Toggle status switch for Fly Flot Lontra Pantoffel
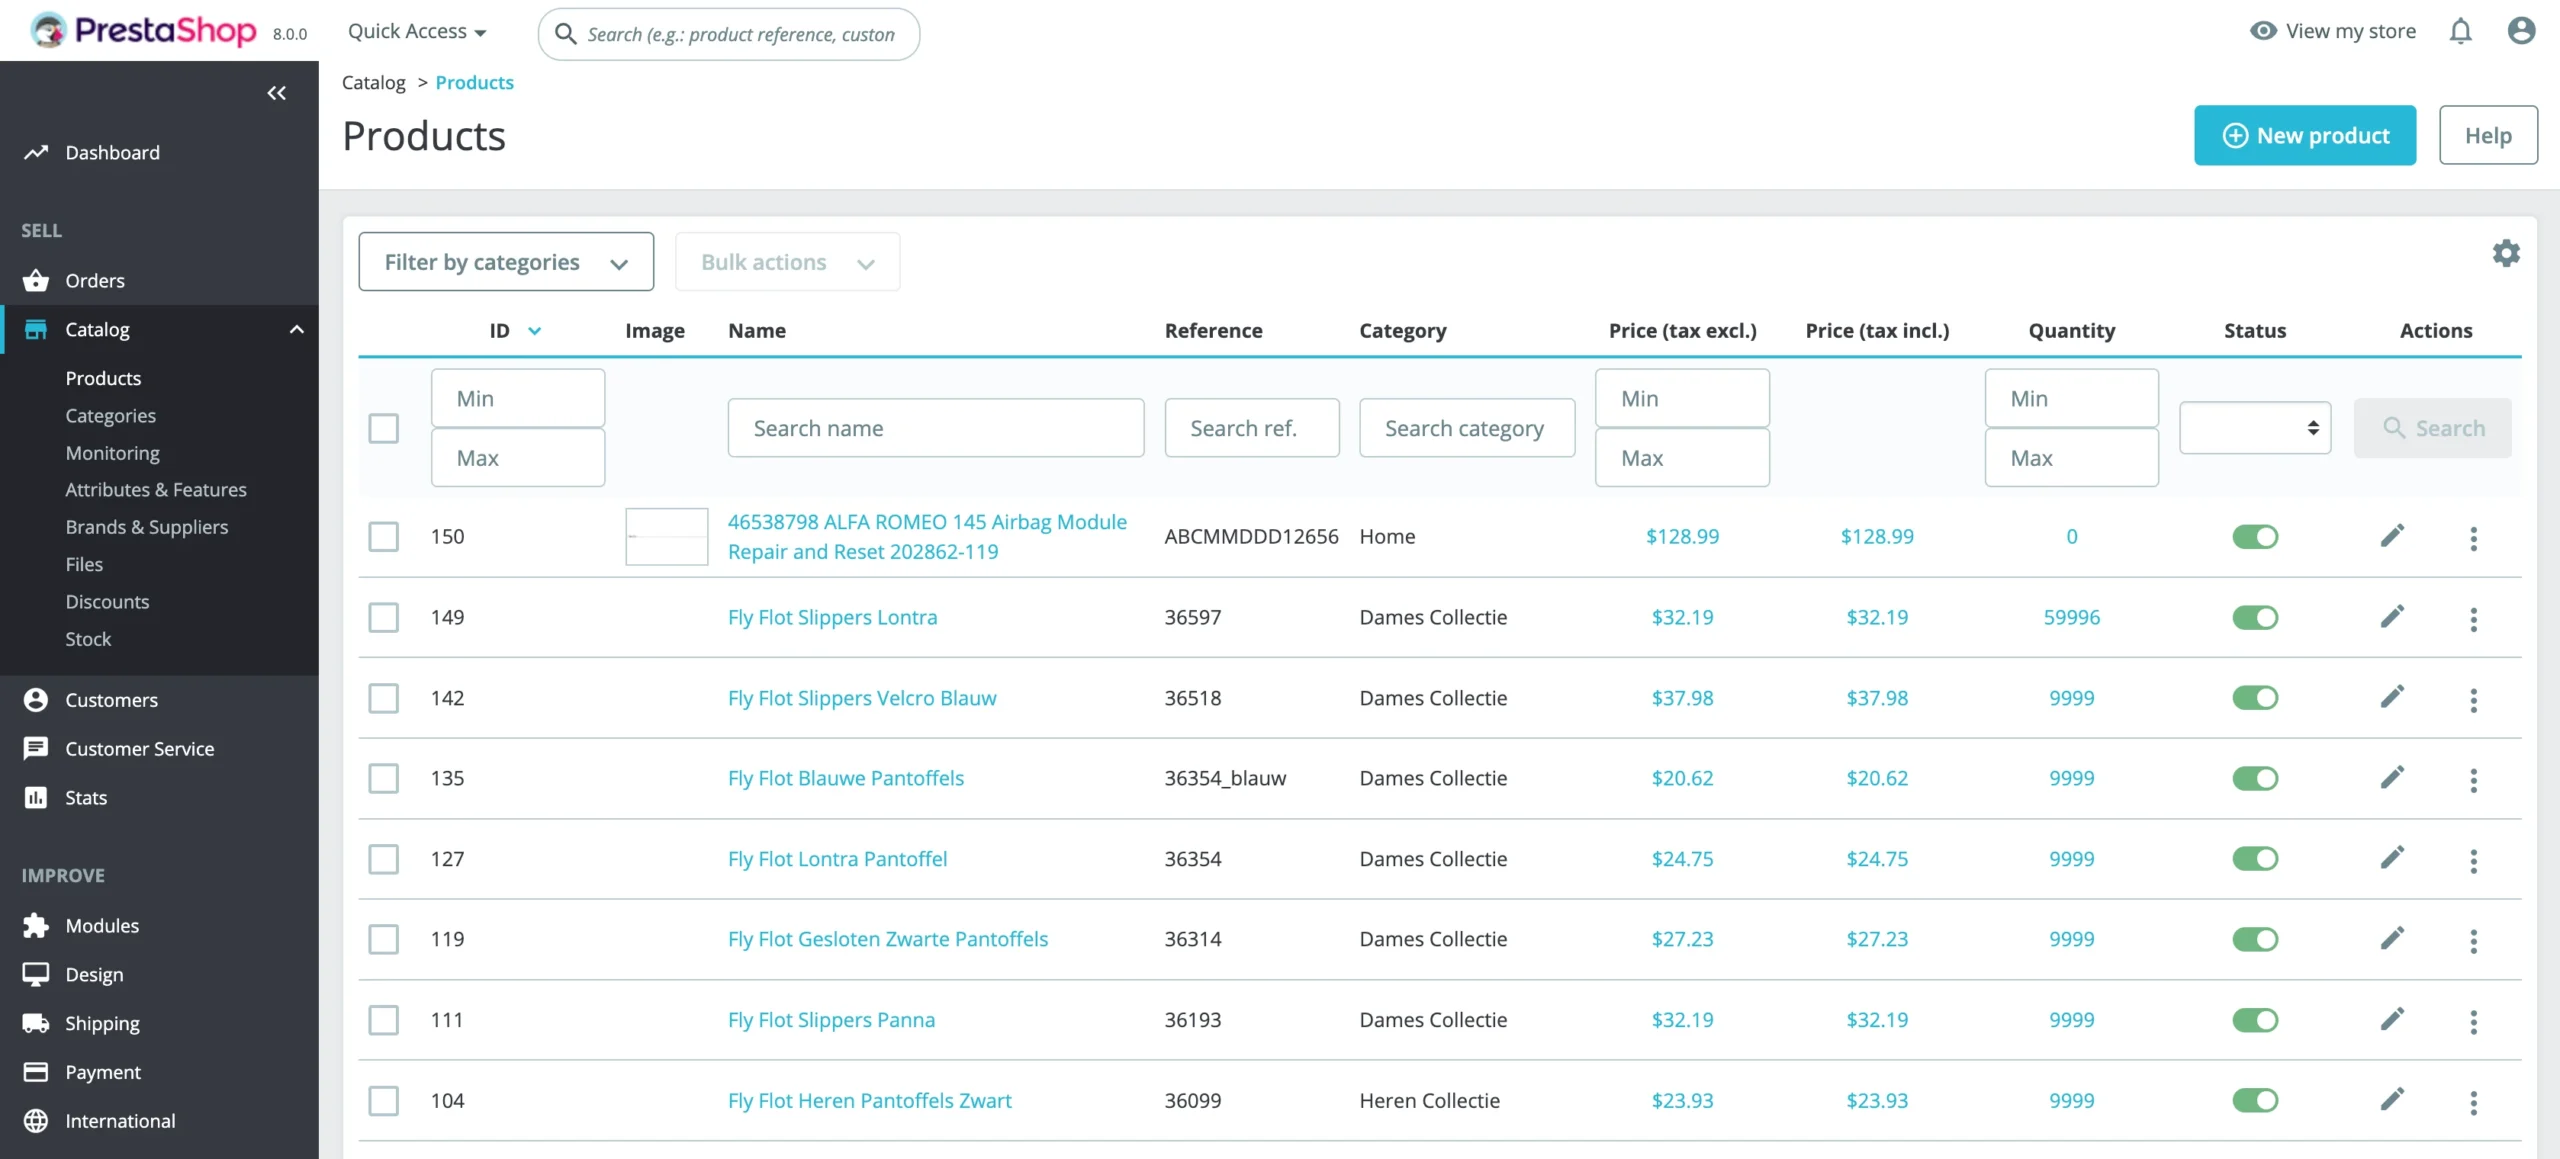2560x1159 pixels. click(x=2255, y=859)
